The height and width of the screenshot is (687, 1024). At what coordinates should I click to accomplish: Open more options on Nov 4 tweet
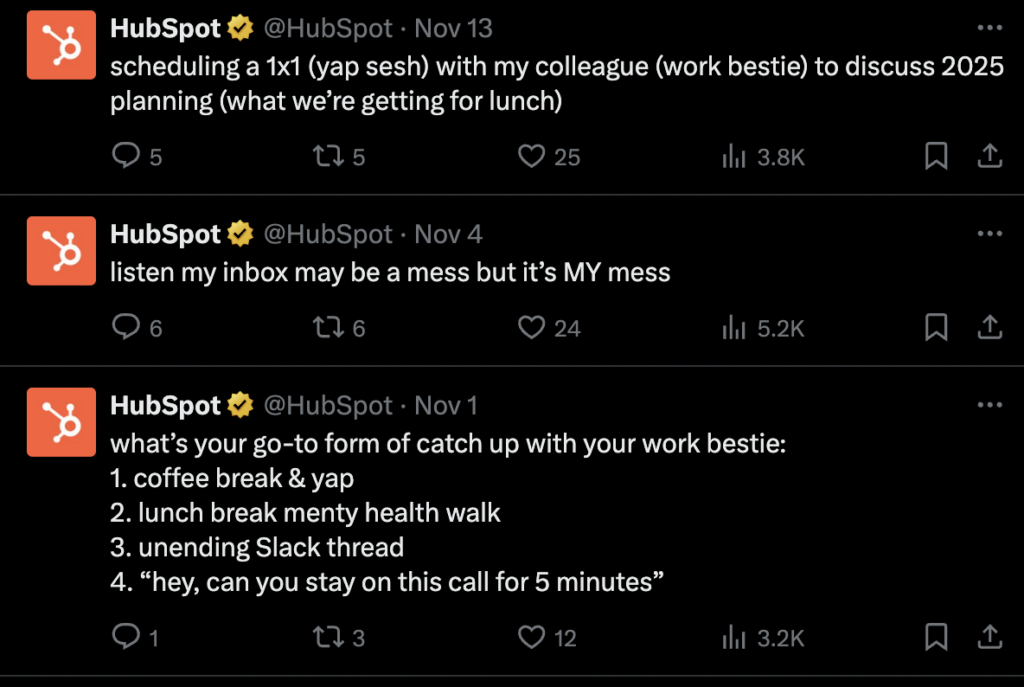click(x=989, y=233)
